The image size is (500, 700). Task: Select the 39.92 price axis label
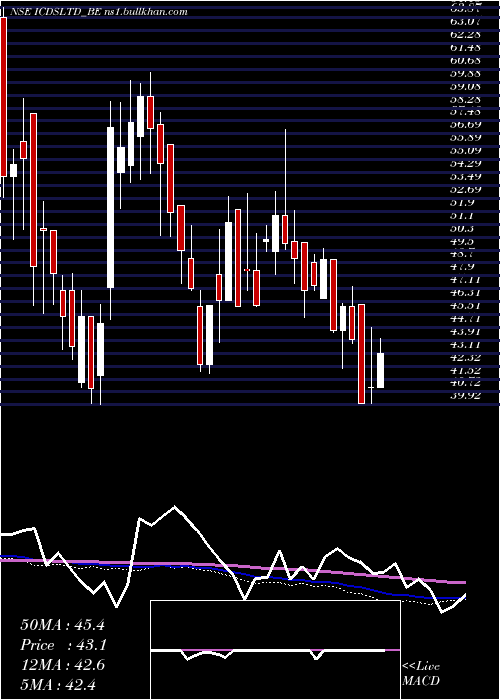pyautogui.click(x=467, y=395)
